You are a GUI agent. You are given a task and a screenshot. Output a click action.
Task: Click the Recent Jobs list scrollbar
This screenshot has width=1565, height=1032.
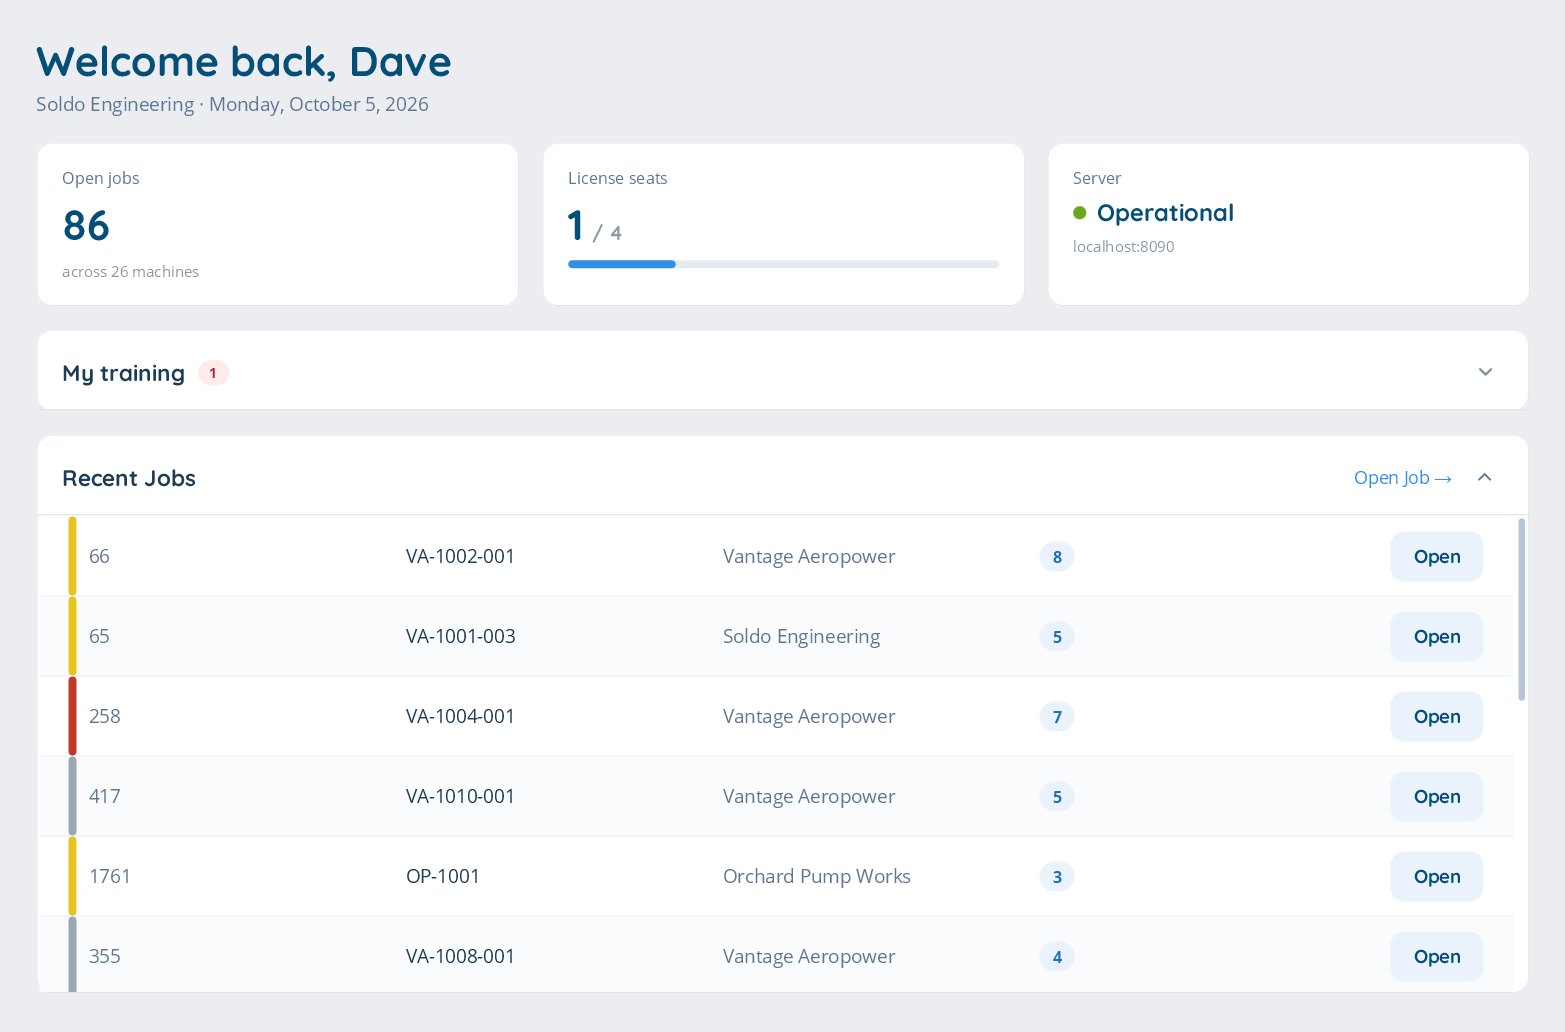pos(1521,609)
